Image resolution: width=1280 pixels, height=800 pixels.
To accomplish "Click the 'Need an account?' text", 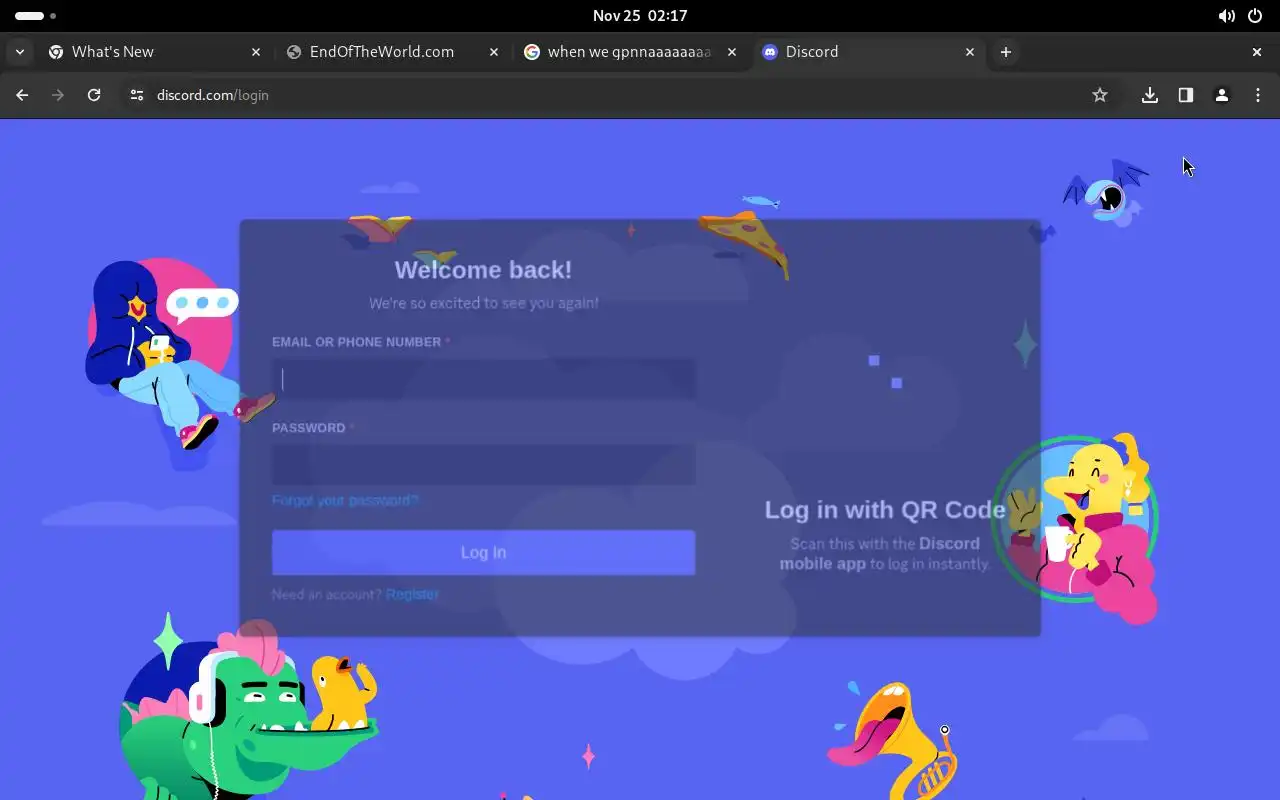I will click(326, 594).
